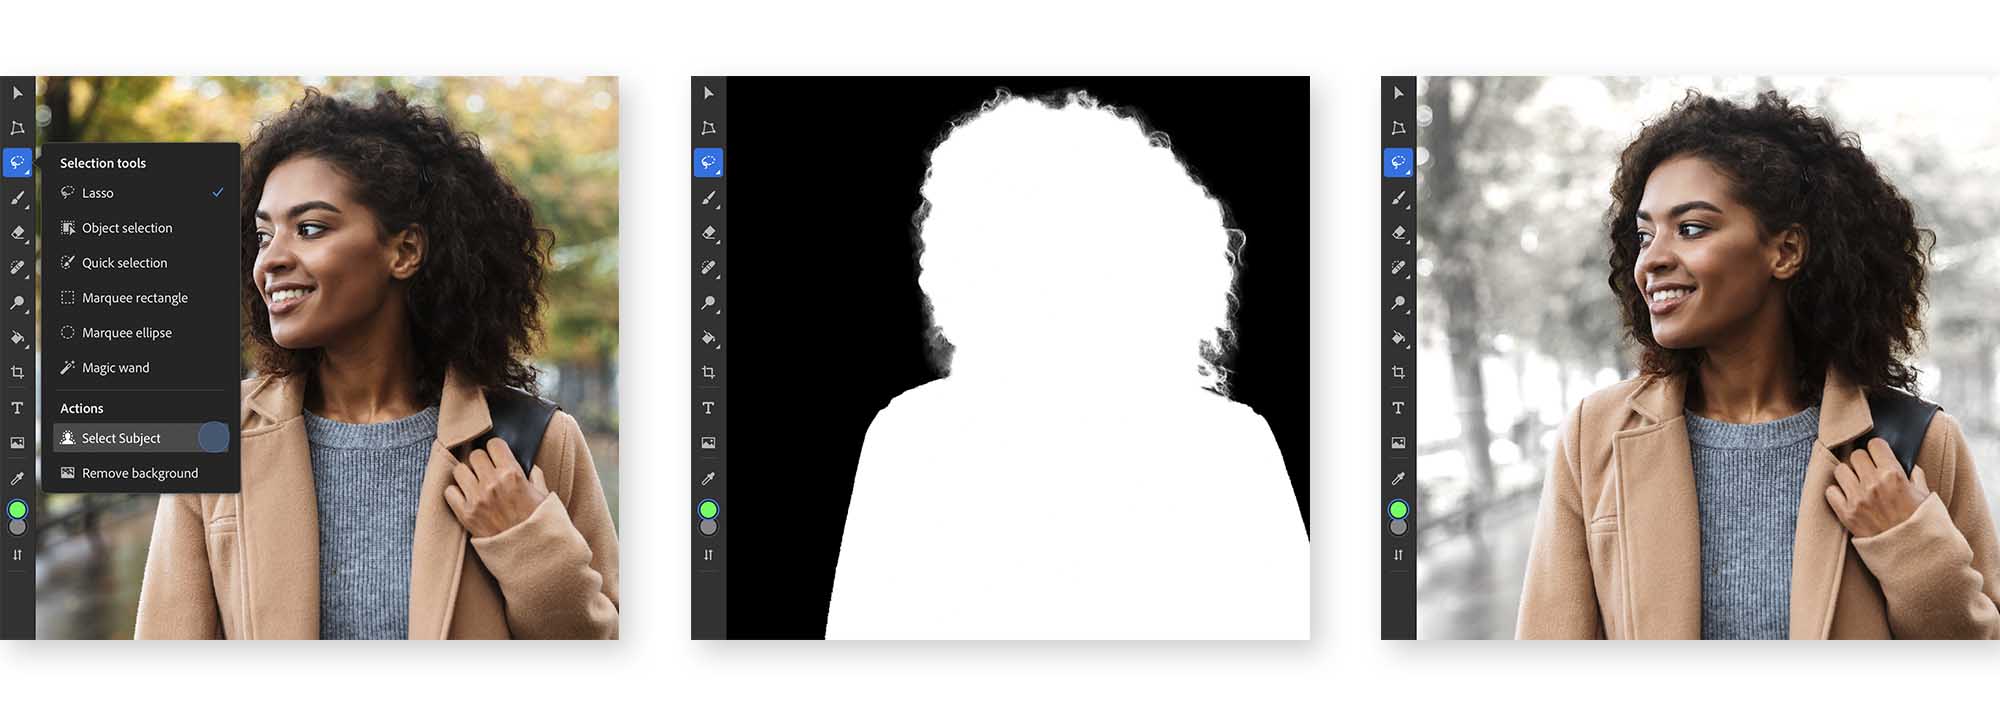Select the Type tool in the middle panel
The width and height of the screenshot is (2000, 716).
(708, 408)
